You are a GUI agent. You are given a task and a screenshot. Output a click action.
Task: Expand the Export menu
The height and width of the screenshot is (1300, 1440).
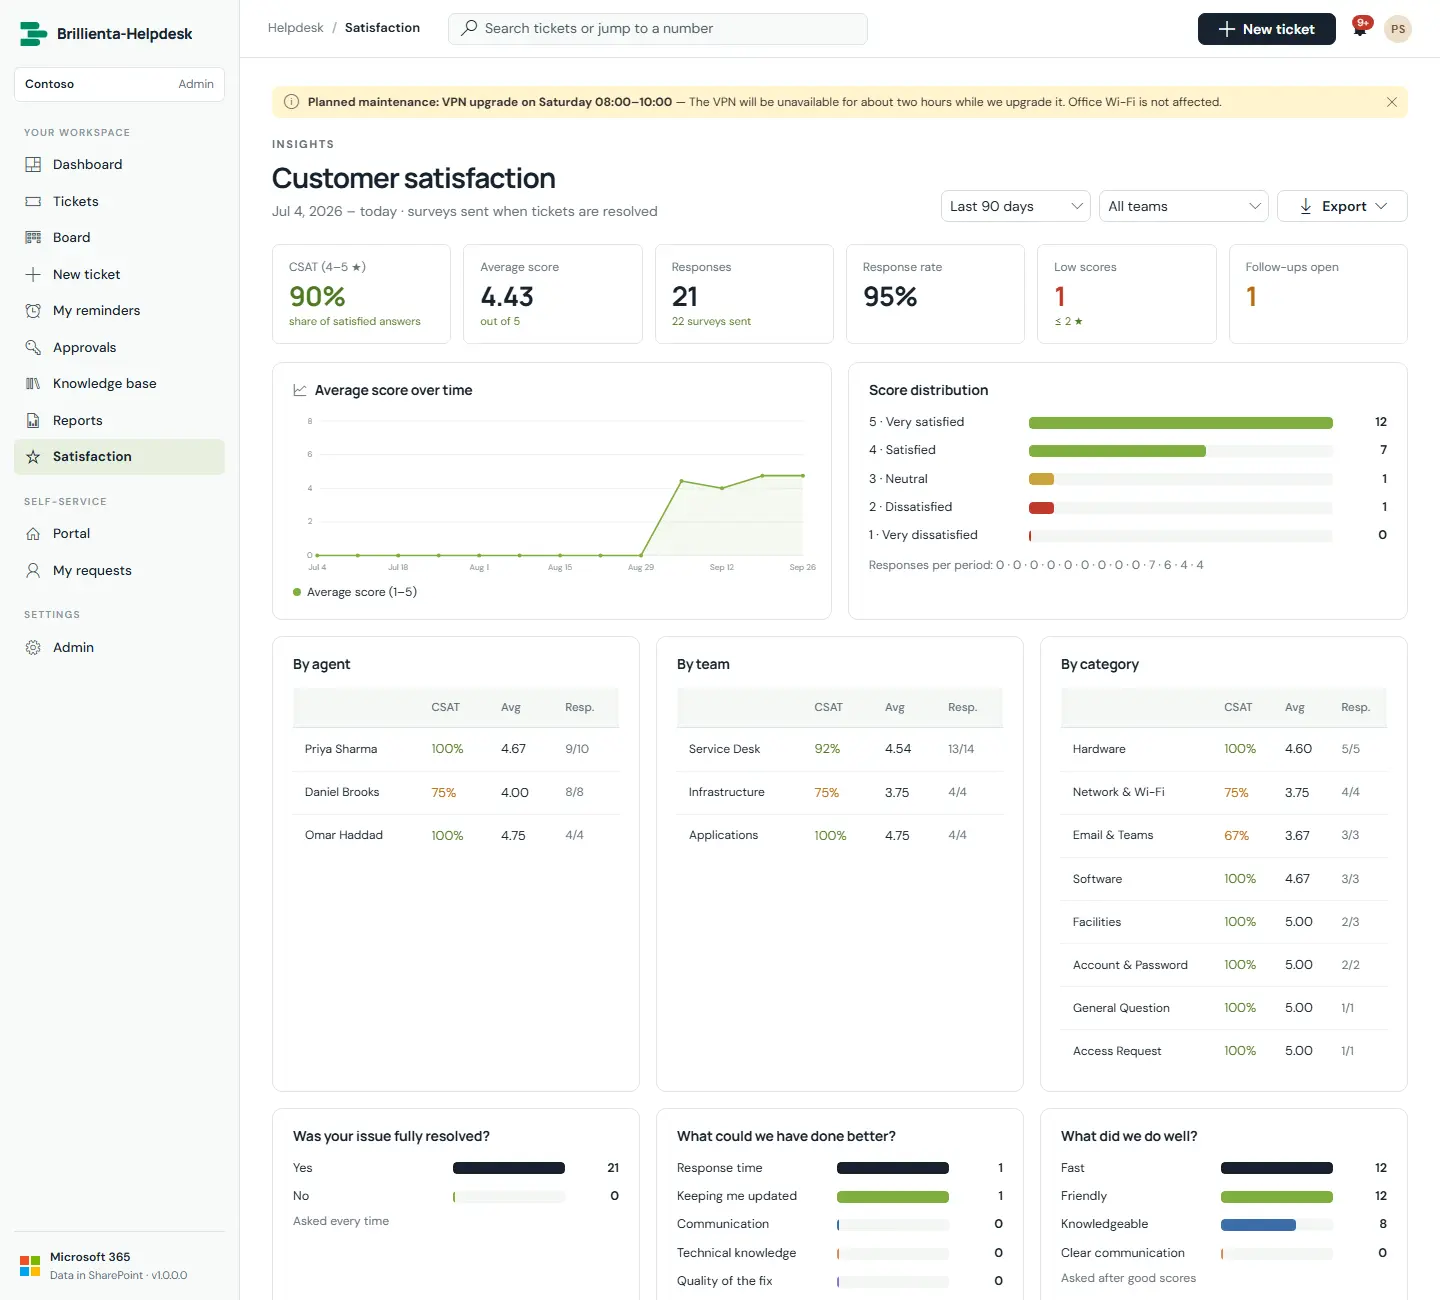1342,206
